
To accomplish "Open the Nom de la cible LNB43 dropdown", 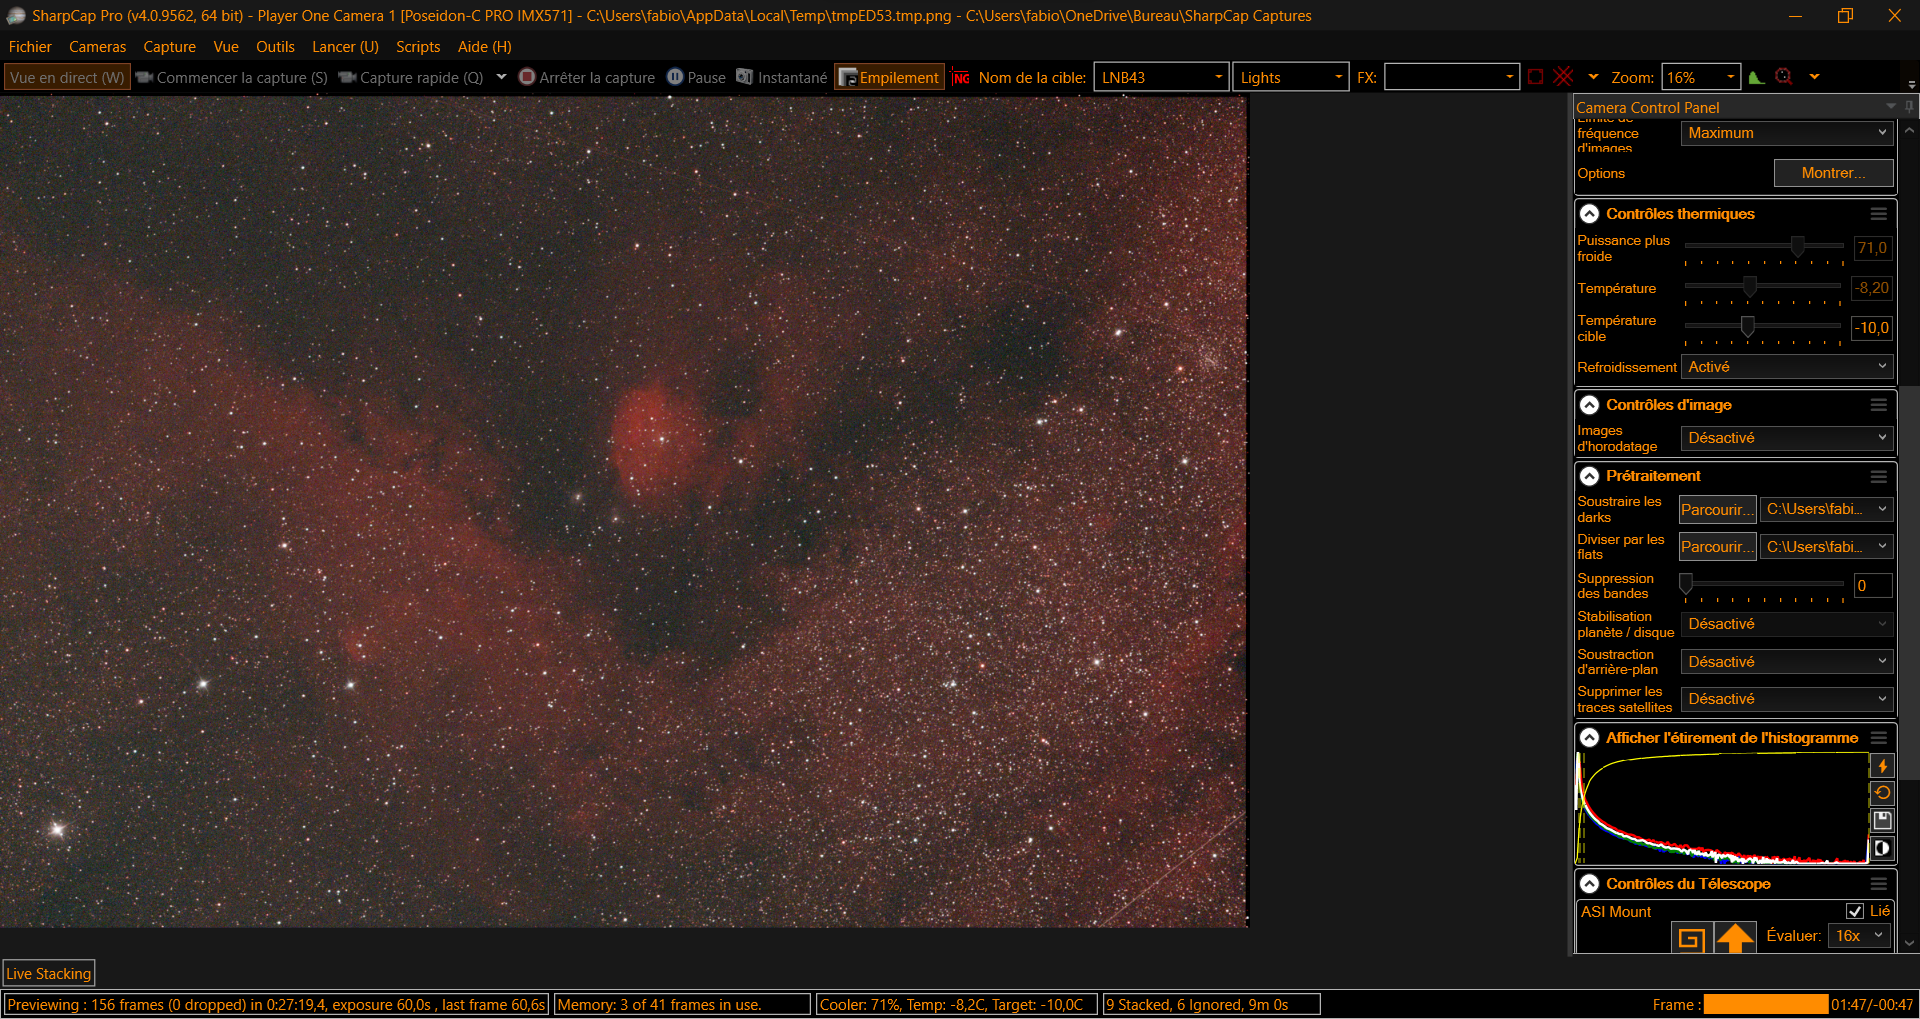I will 1161,78.
